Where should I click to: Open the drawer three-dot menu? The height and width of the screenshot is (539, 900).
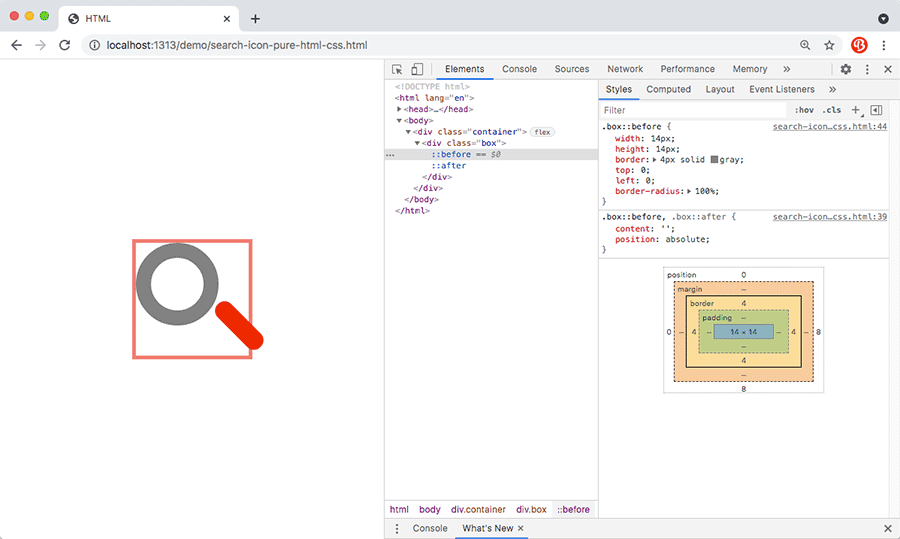click(397, 529)
